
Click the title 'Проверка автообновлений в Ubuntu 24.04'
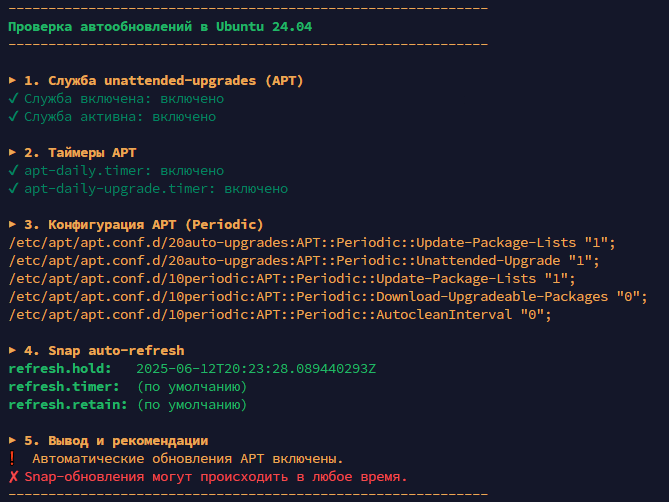coord(160,27)
